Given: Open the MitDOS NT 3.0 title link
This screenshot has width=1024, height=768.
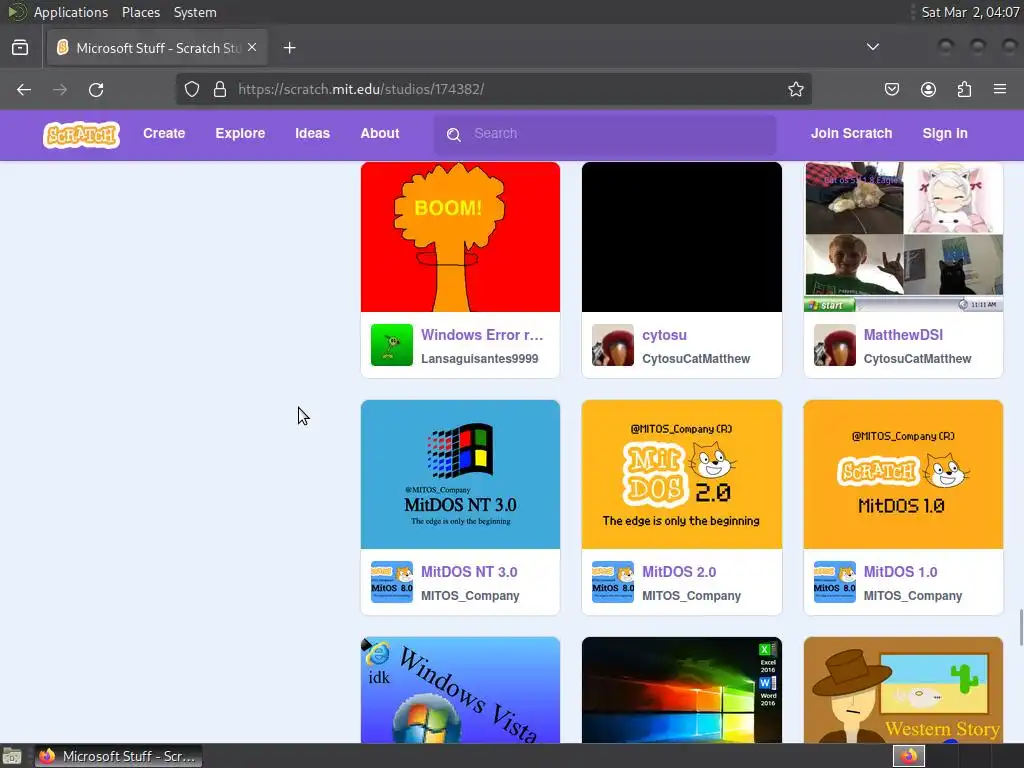Looking at the screenshot, I should (469, 572).
